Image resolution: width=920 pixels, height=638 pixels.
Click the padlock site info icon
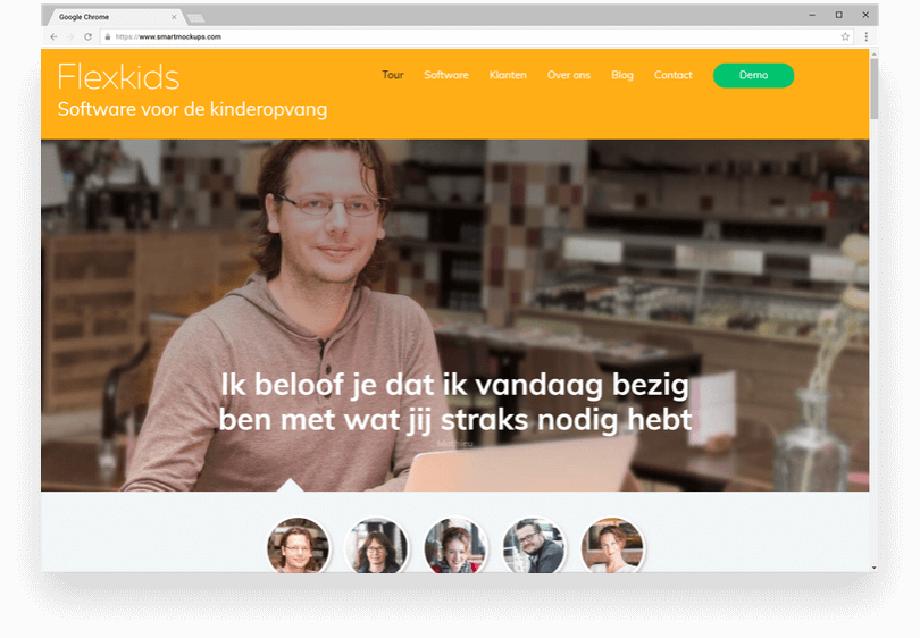[107, 37]
